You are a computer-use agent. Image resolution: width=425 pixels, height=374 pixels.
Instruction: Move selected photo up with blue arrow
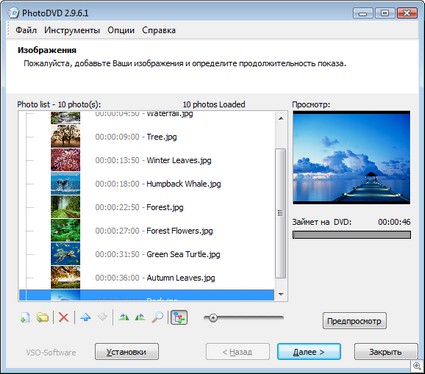(86, 317)
